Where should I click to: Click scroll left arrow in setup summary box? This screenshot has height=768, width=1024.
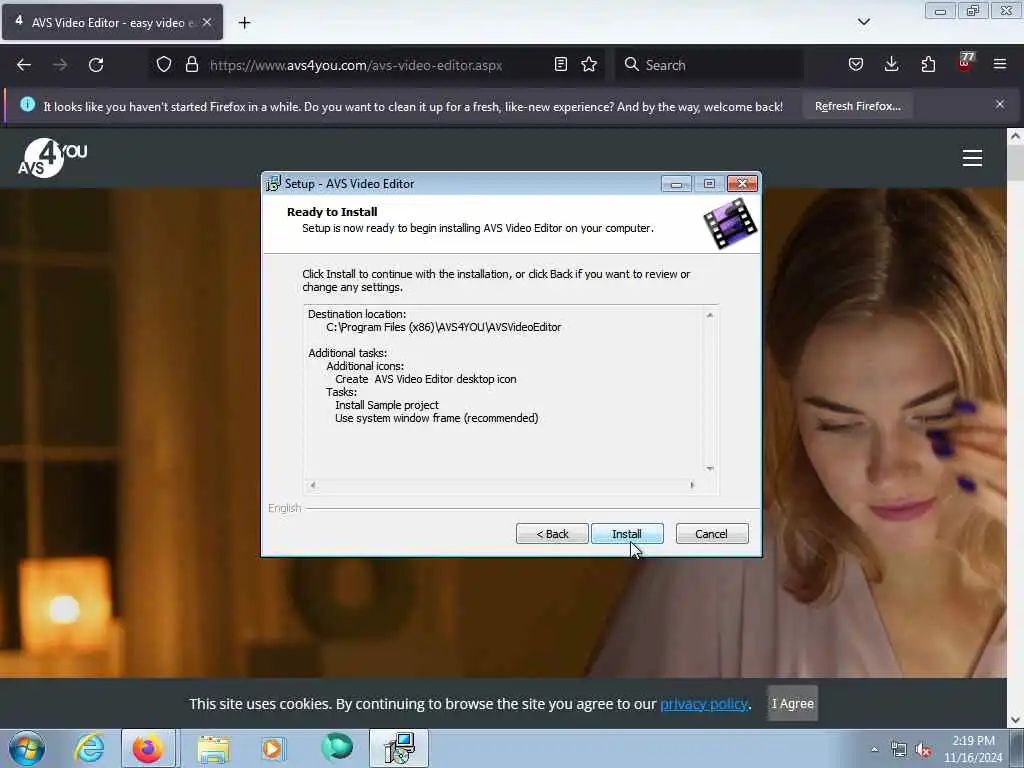point(313,485)
